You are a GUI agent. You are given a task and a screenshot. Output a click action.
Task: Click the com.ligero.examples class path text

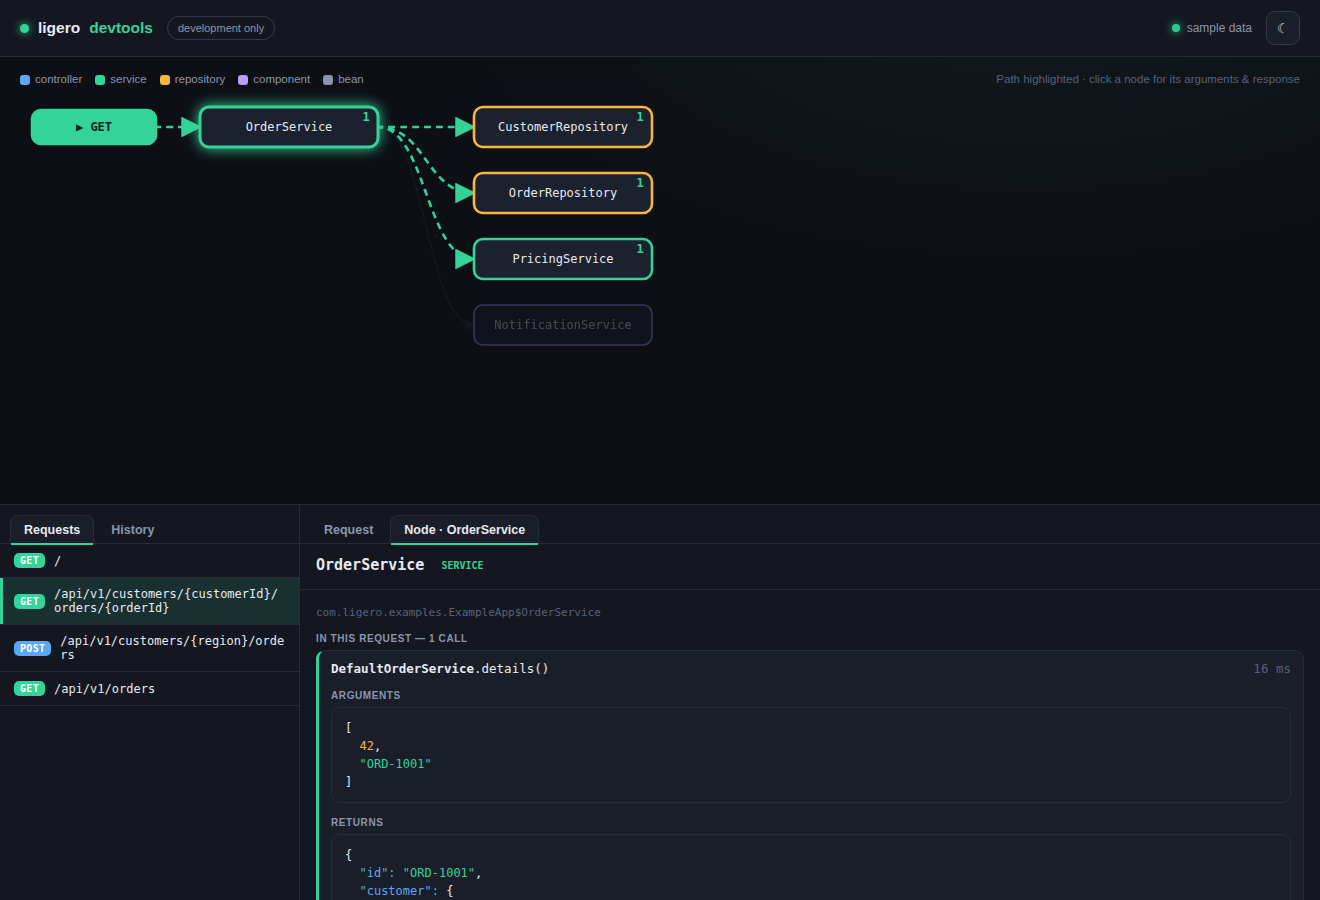click(458, 612)
